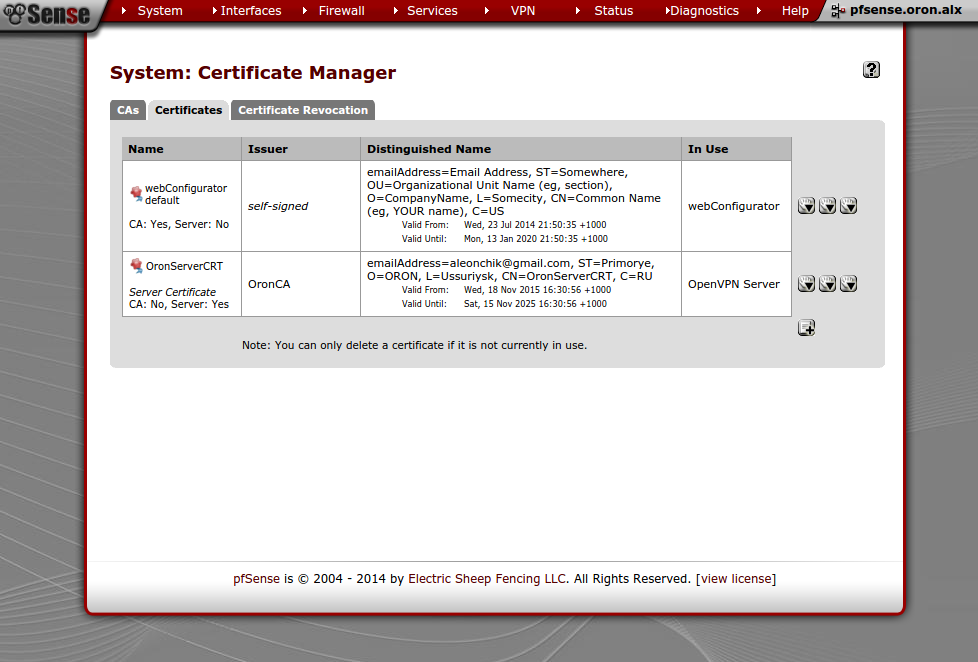978x662 pixels.
Task: Click 'CA: Yes, Server: No' text
Action: [179, 224]
